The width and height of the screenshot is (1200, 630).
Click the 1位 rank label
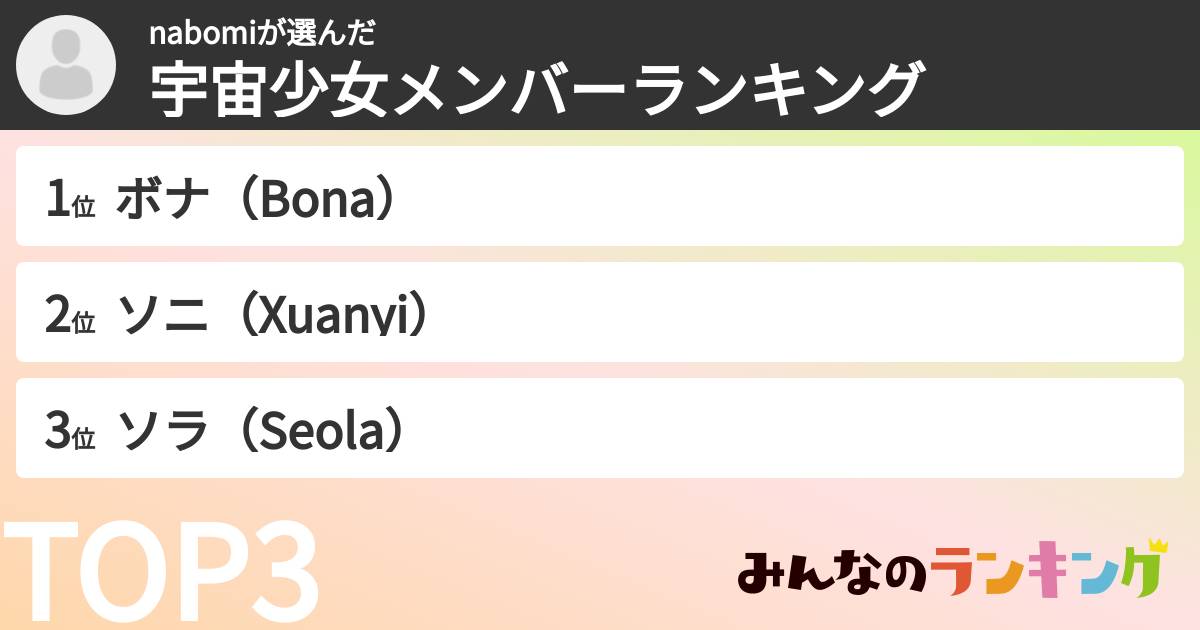[69, 202]
